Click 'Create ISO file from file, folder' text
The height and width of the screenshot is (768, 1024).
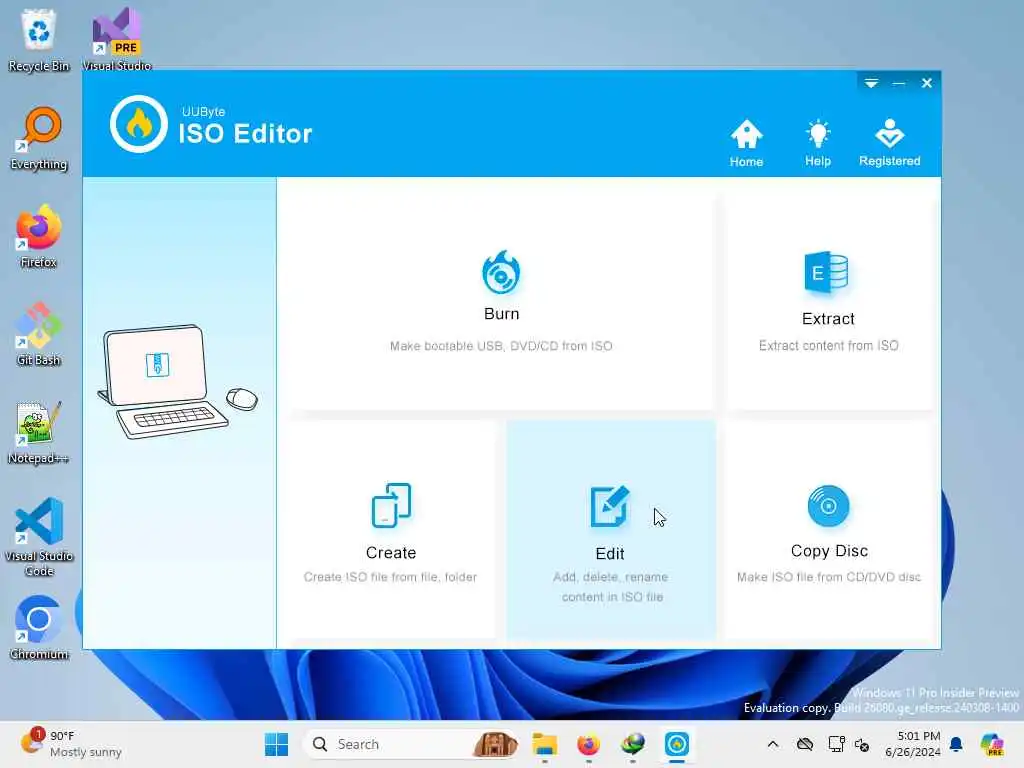[x=391, y=577]
